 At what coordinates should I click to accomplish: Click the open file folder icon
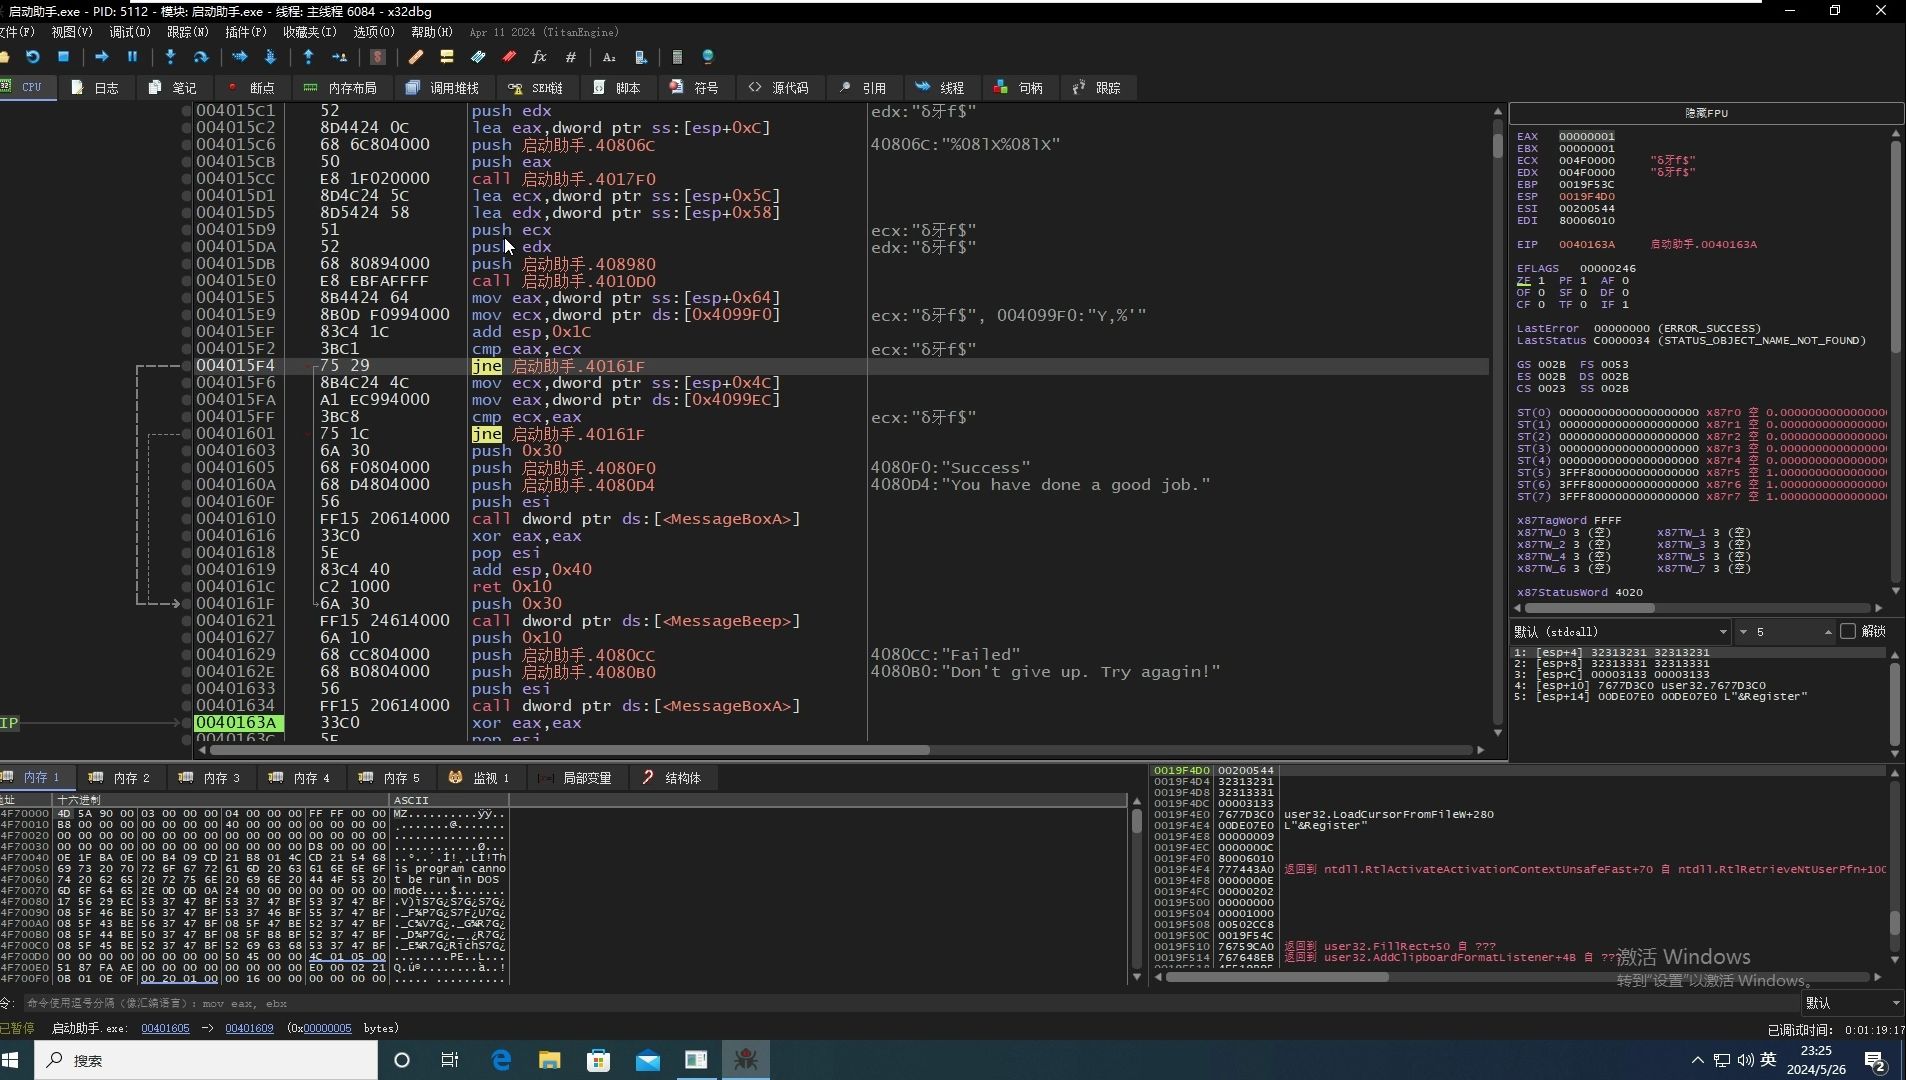click(5, 57)
